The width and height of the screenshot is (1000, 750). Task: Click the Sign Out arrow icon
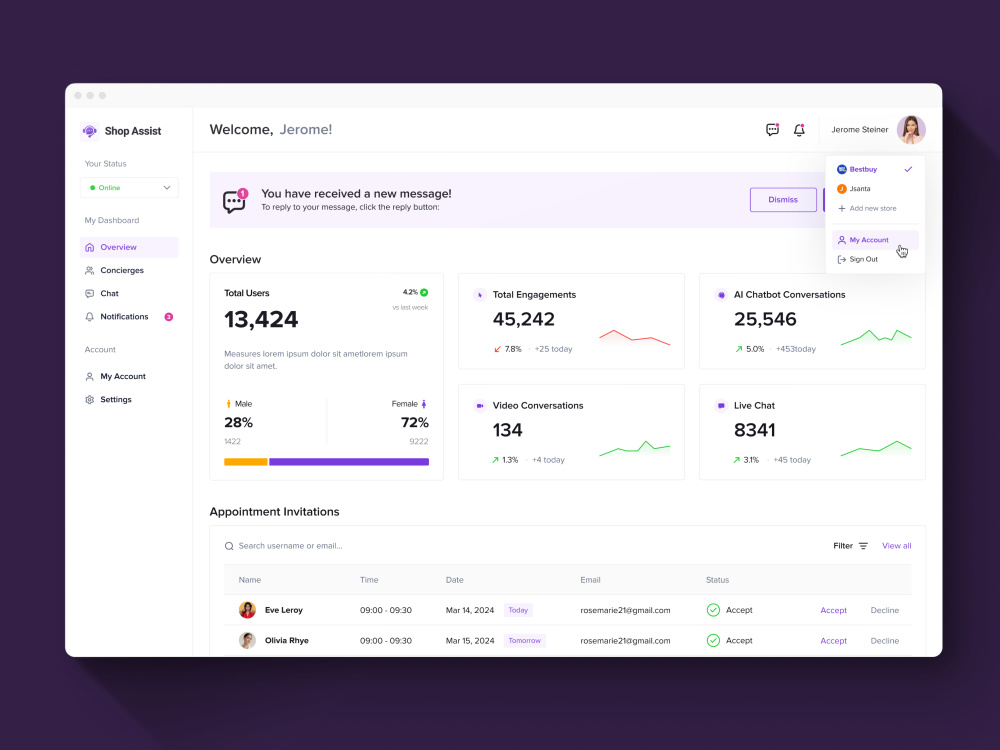coord(842,260)
